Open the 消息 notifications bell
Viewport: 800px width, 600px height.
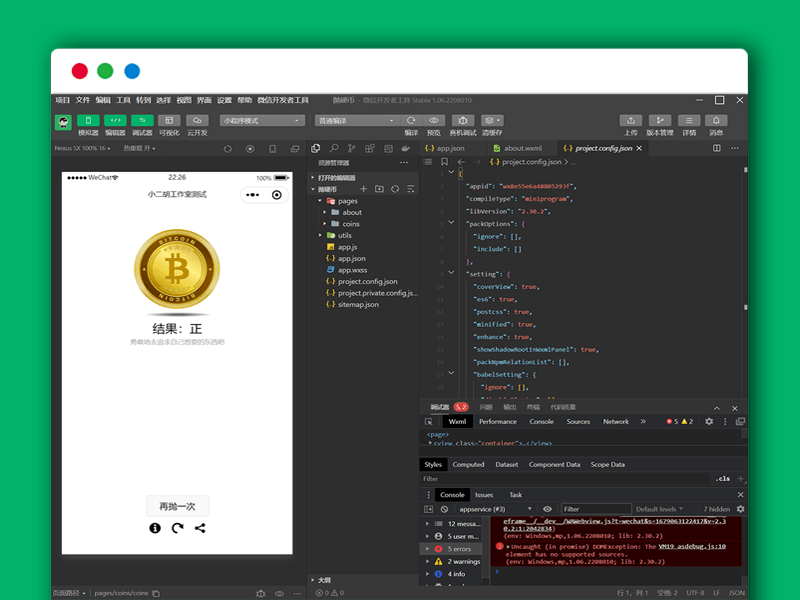(716, 120)
